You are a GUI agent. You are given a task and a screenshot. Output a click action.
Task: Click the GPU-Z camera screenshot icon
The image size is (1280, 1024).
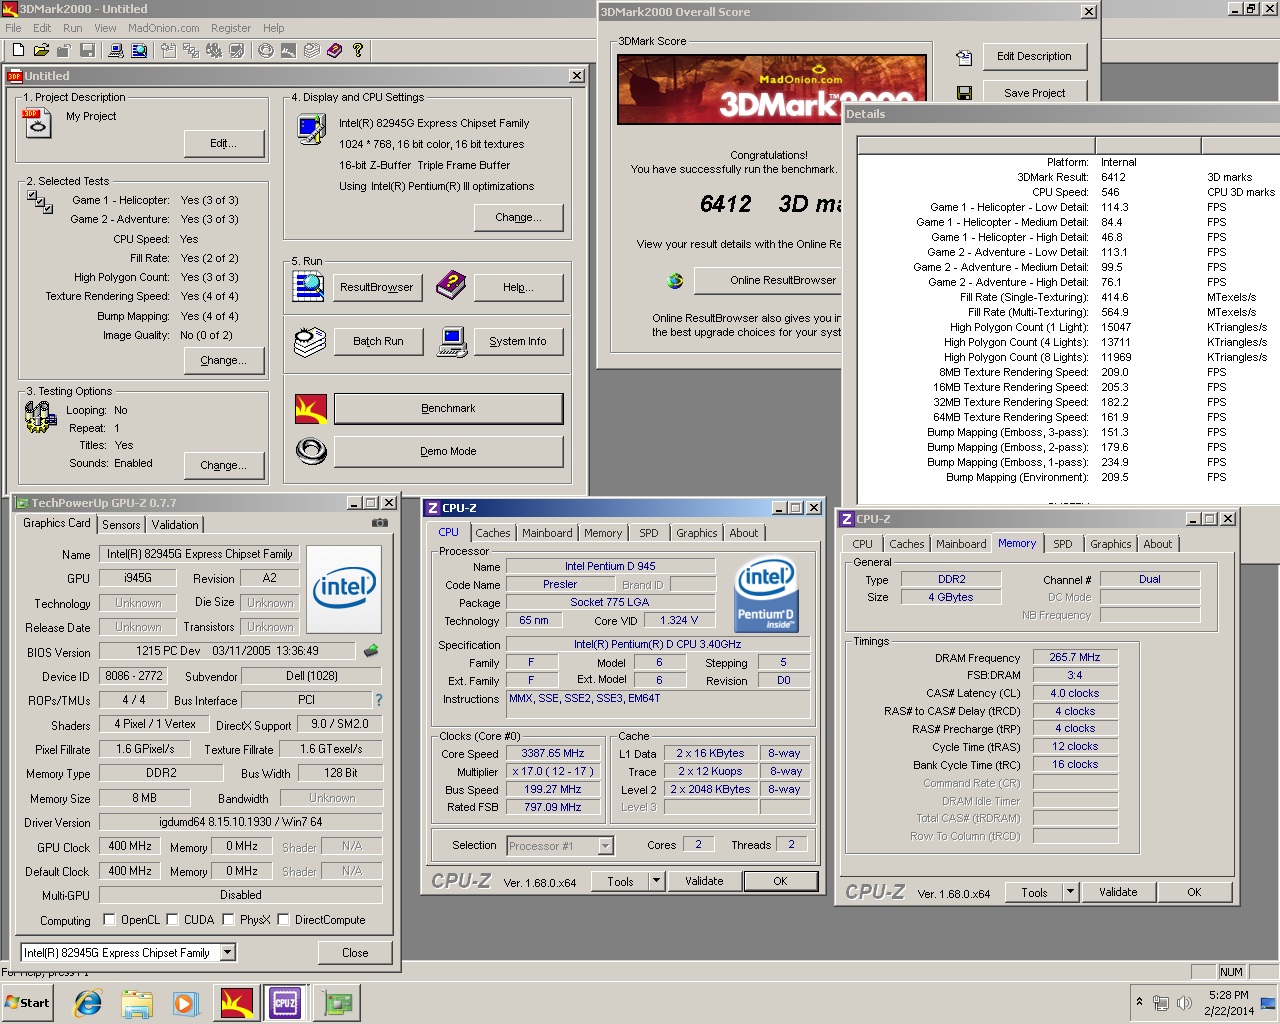380,523
